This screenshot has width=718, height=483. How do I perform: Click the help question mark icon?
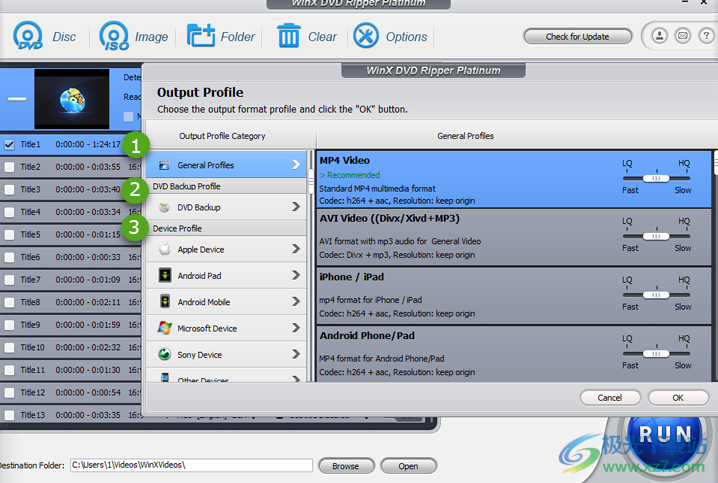click(706, 36)
